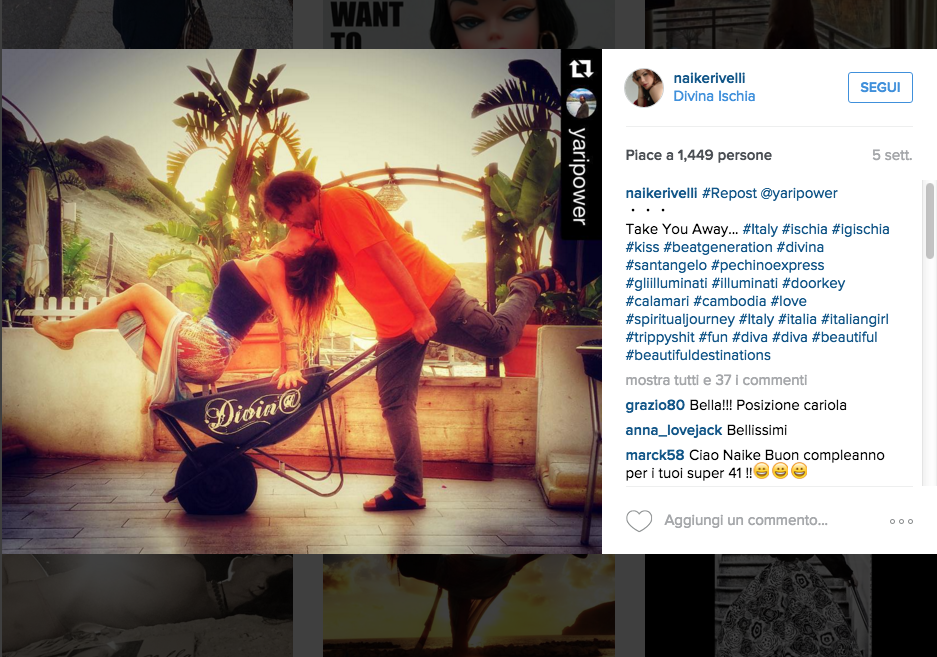Open the #pechinoexpress hashtag
This screenshot has height=657, width=937.
click(767, 265)
